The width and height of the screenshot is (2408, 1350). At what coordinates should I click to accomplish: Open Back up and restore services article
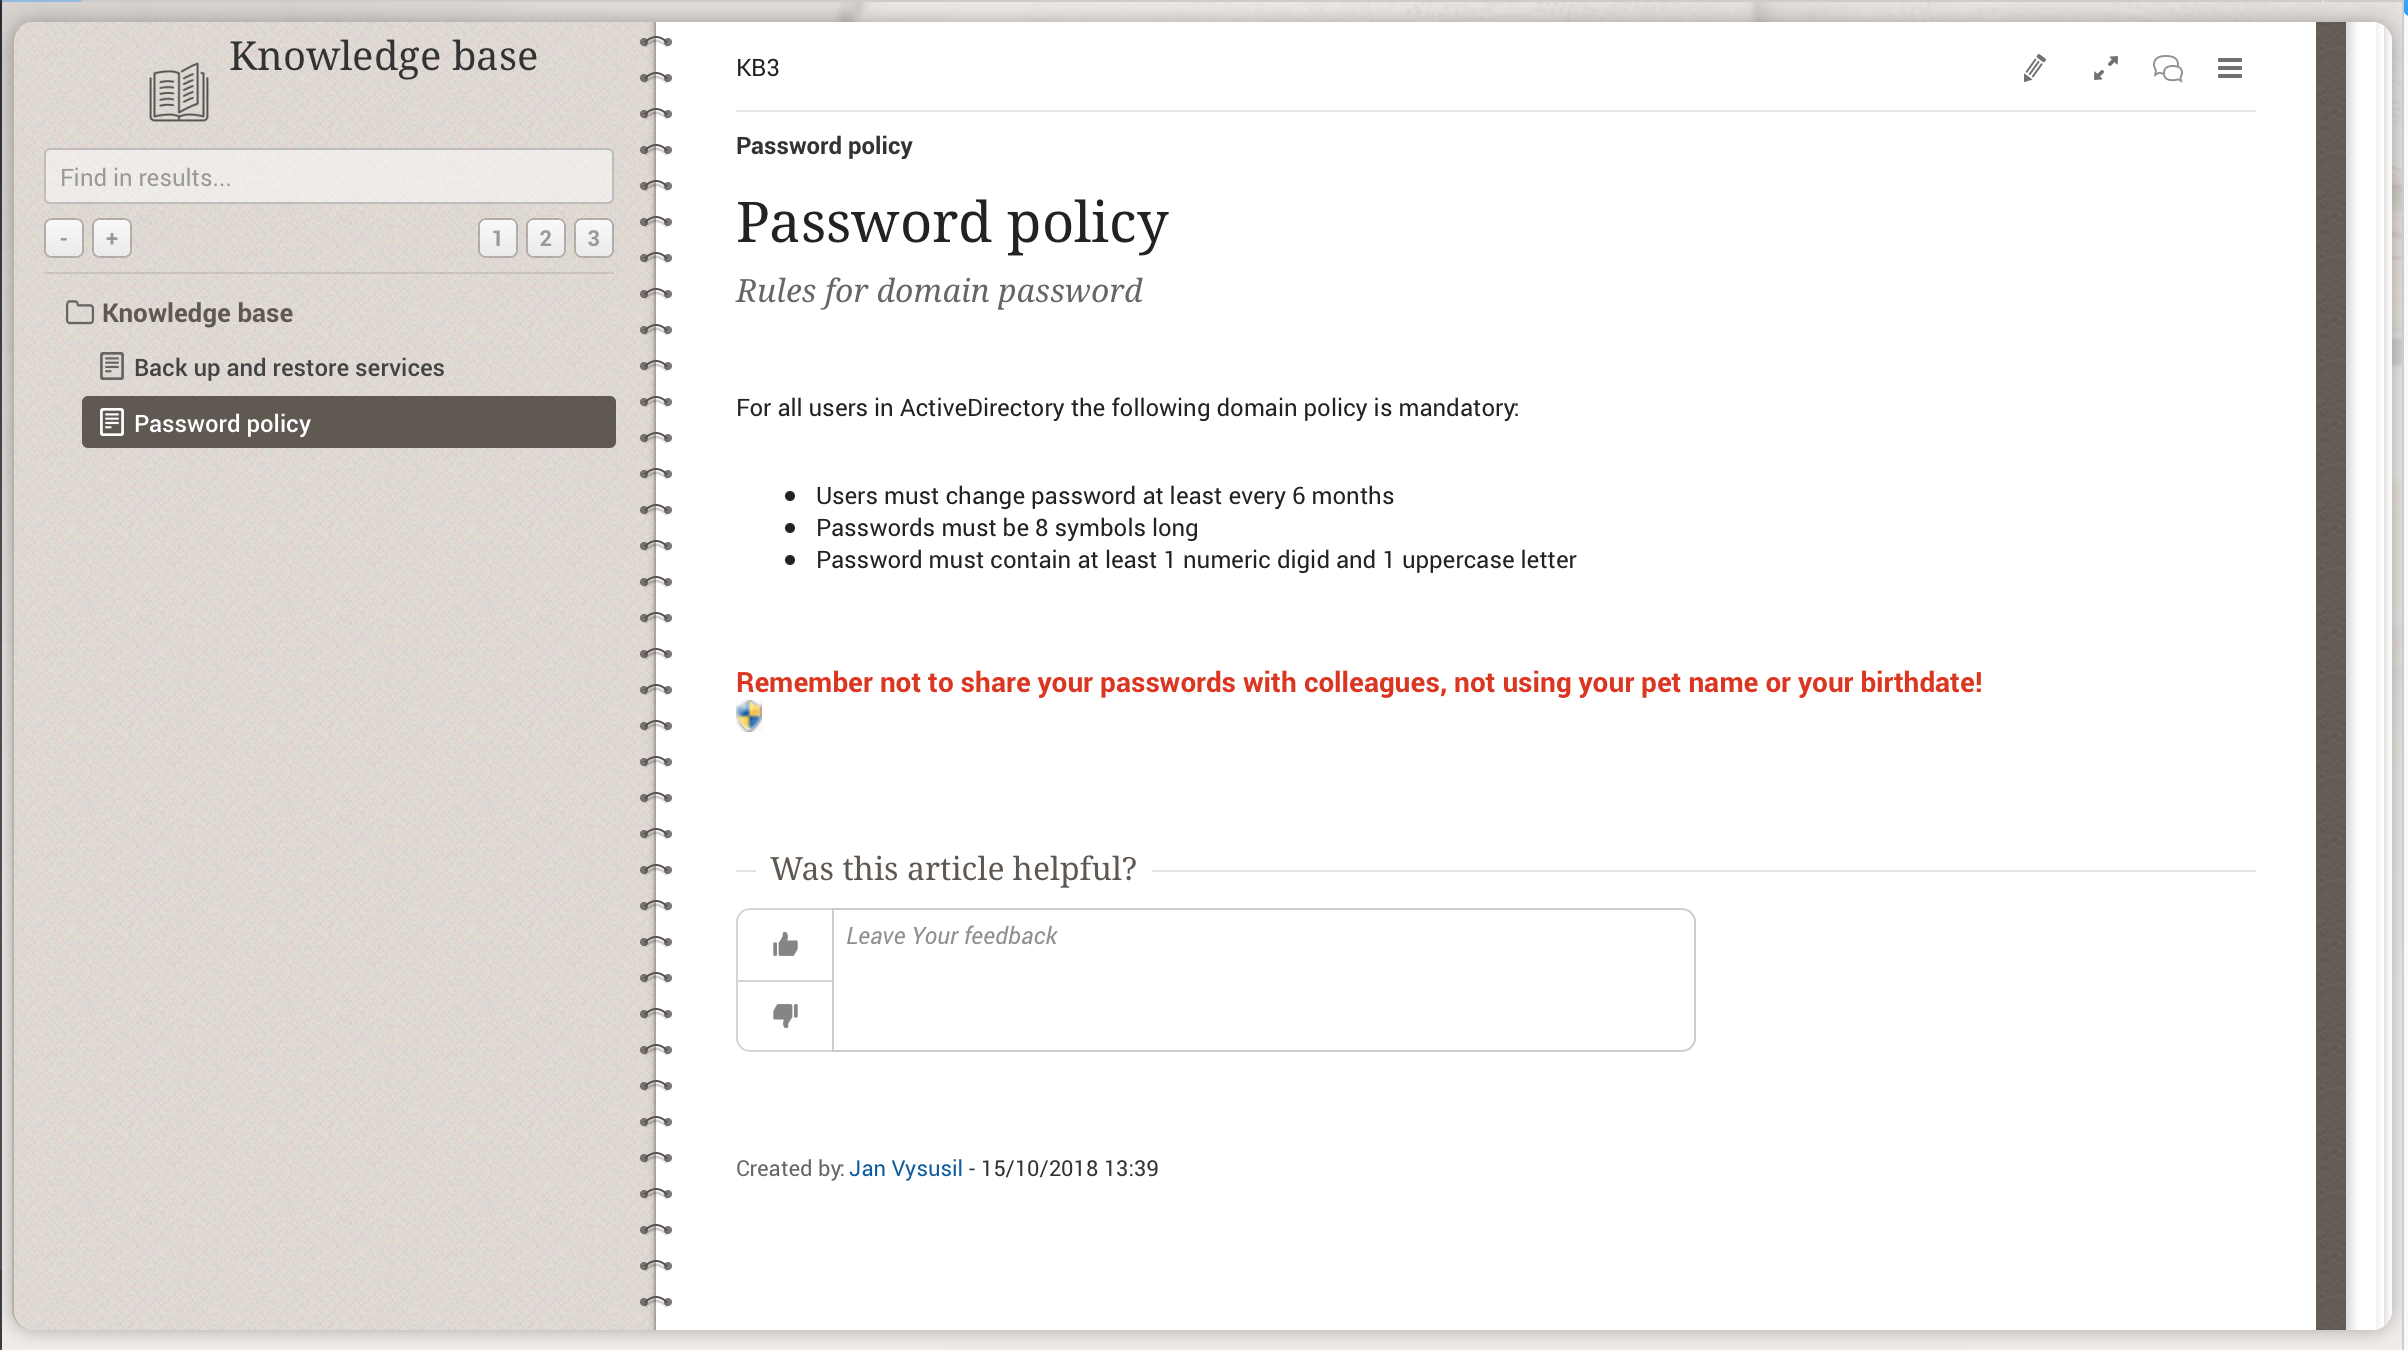click(289, 368)
